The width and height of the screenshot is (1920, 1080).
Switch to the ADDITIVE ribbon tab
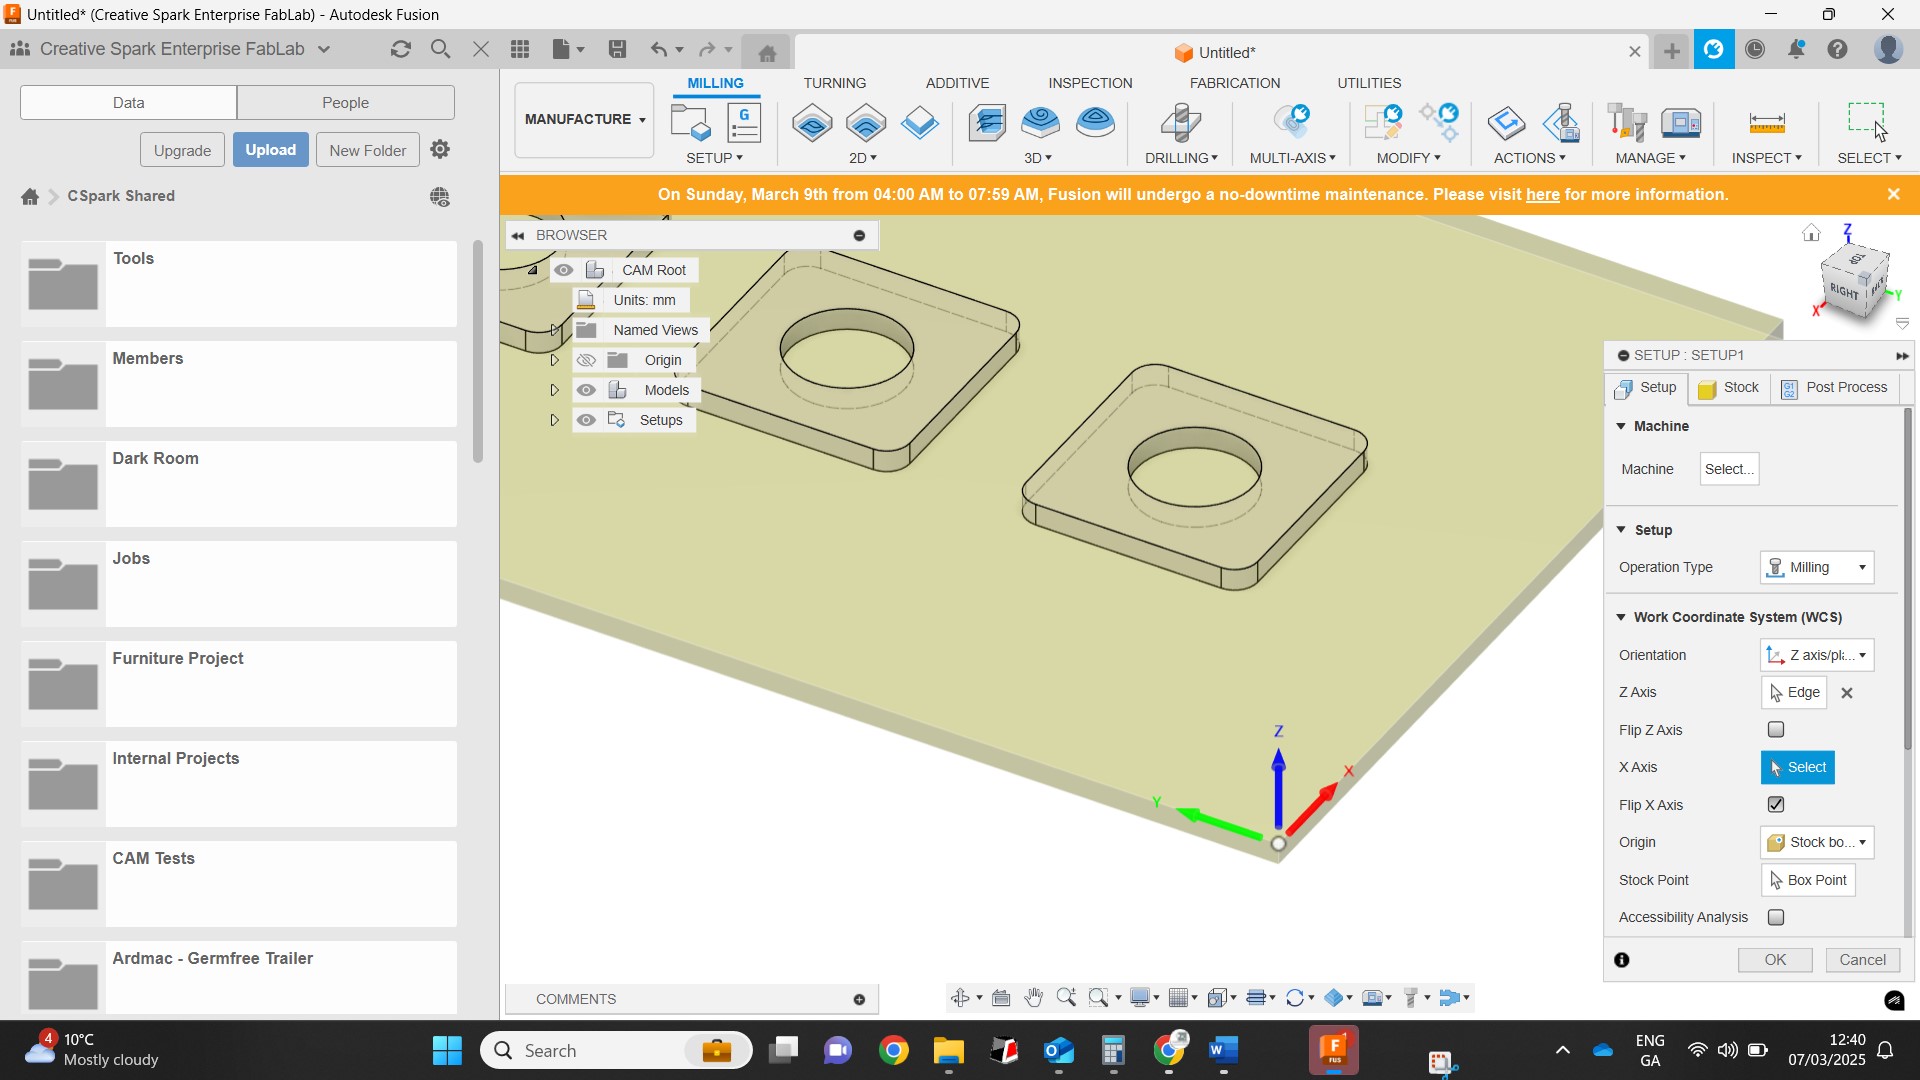click(957, 83)
